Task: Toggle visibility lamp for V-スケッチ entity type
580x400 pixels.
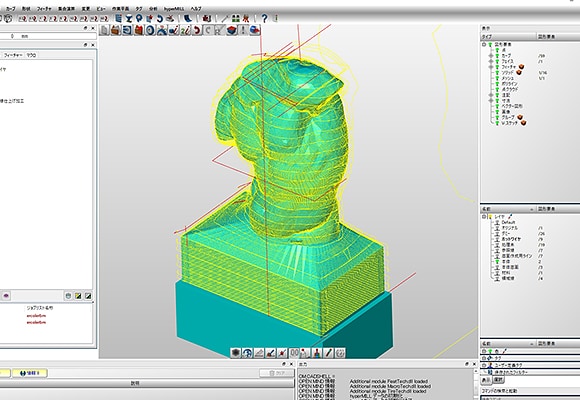Action: (x=498, y=123)
